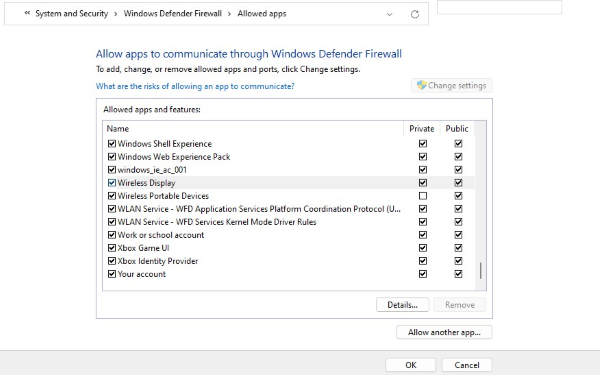Click the allowed apps list scrollbar thumb

pyautogui.click(x=481, y=271)
